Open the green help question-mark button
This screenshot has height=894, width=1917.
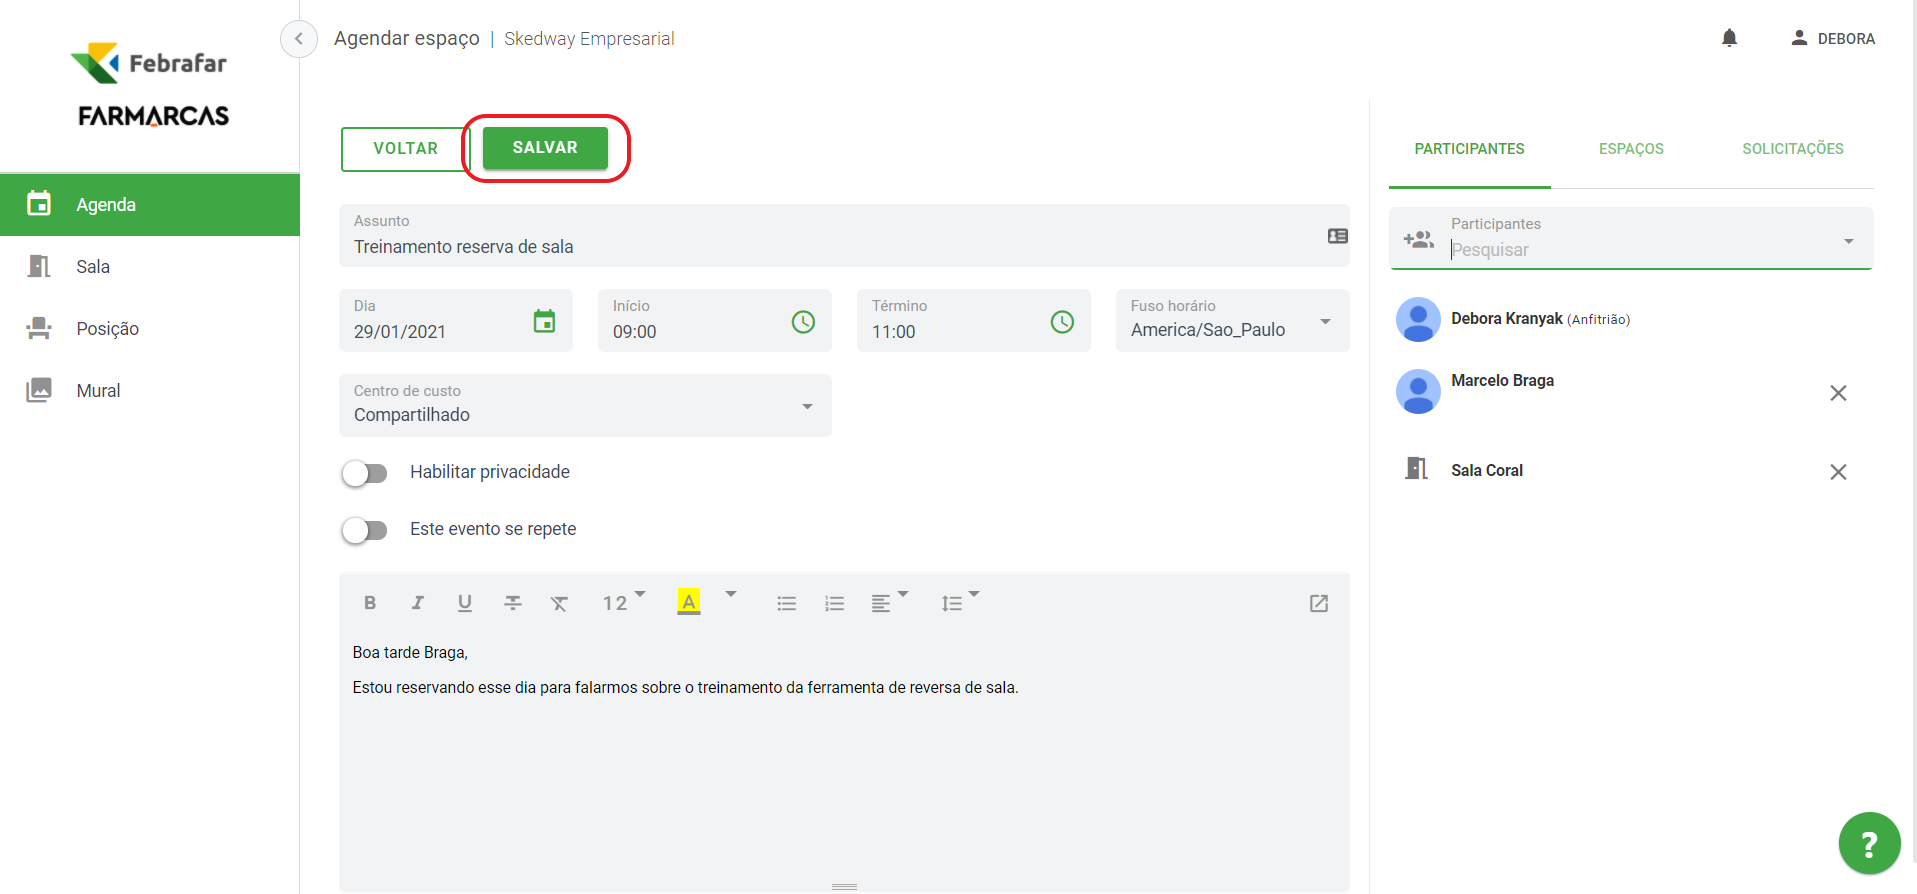[x=1868, y=843]
